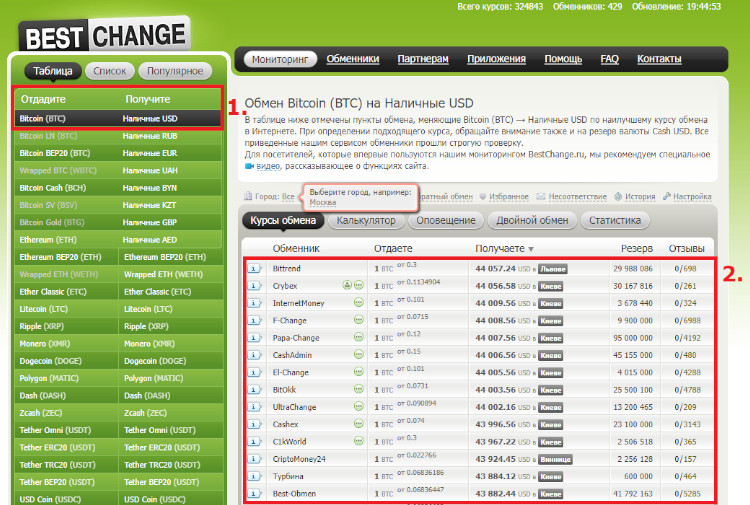Viewport: 750px width, 505px height.
Task: Click the BestChange logo
Action: [x=104, y=35]
